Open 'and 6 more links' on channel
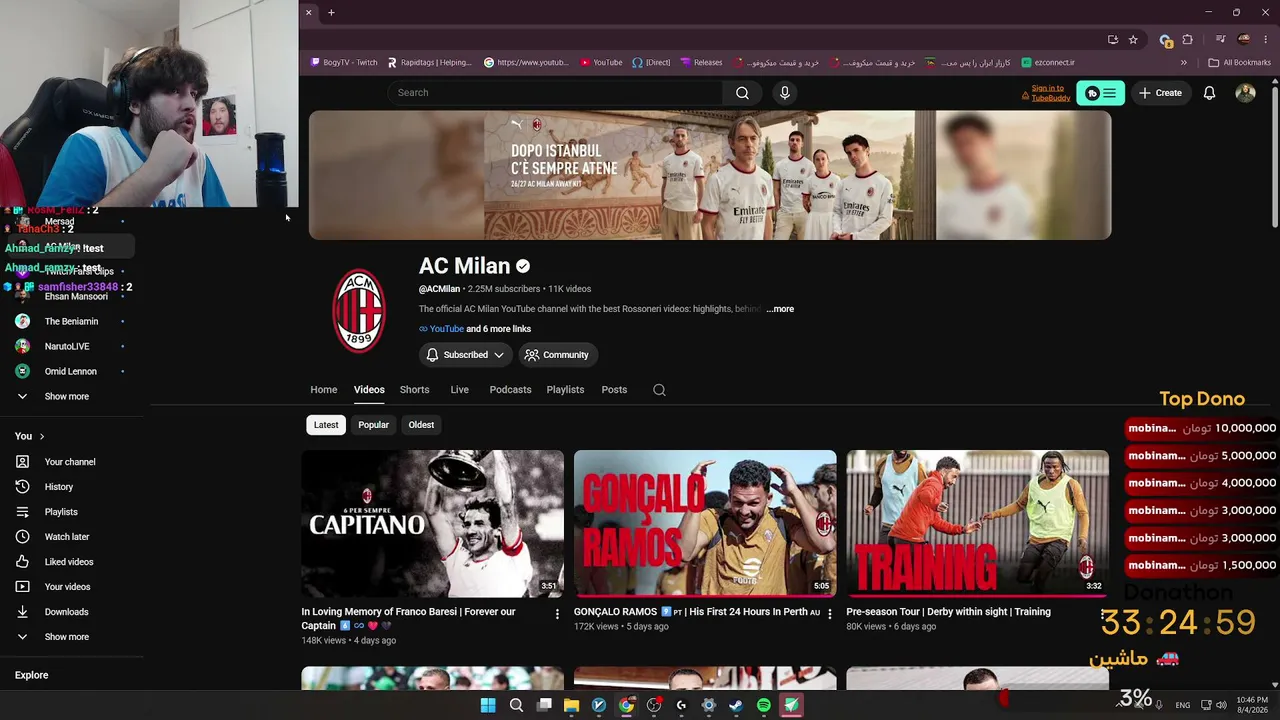This screenshot has width=1280, height=720. [498, 329]
